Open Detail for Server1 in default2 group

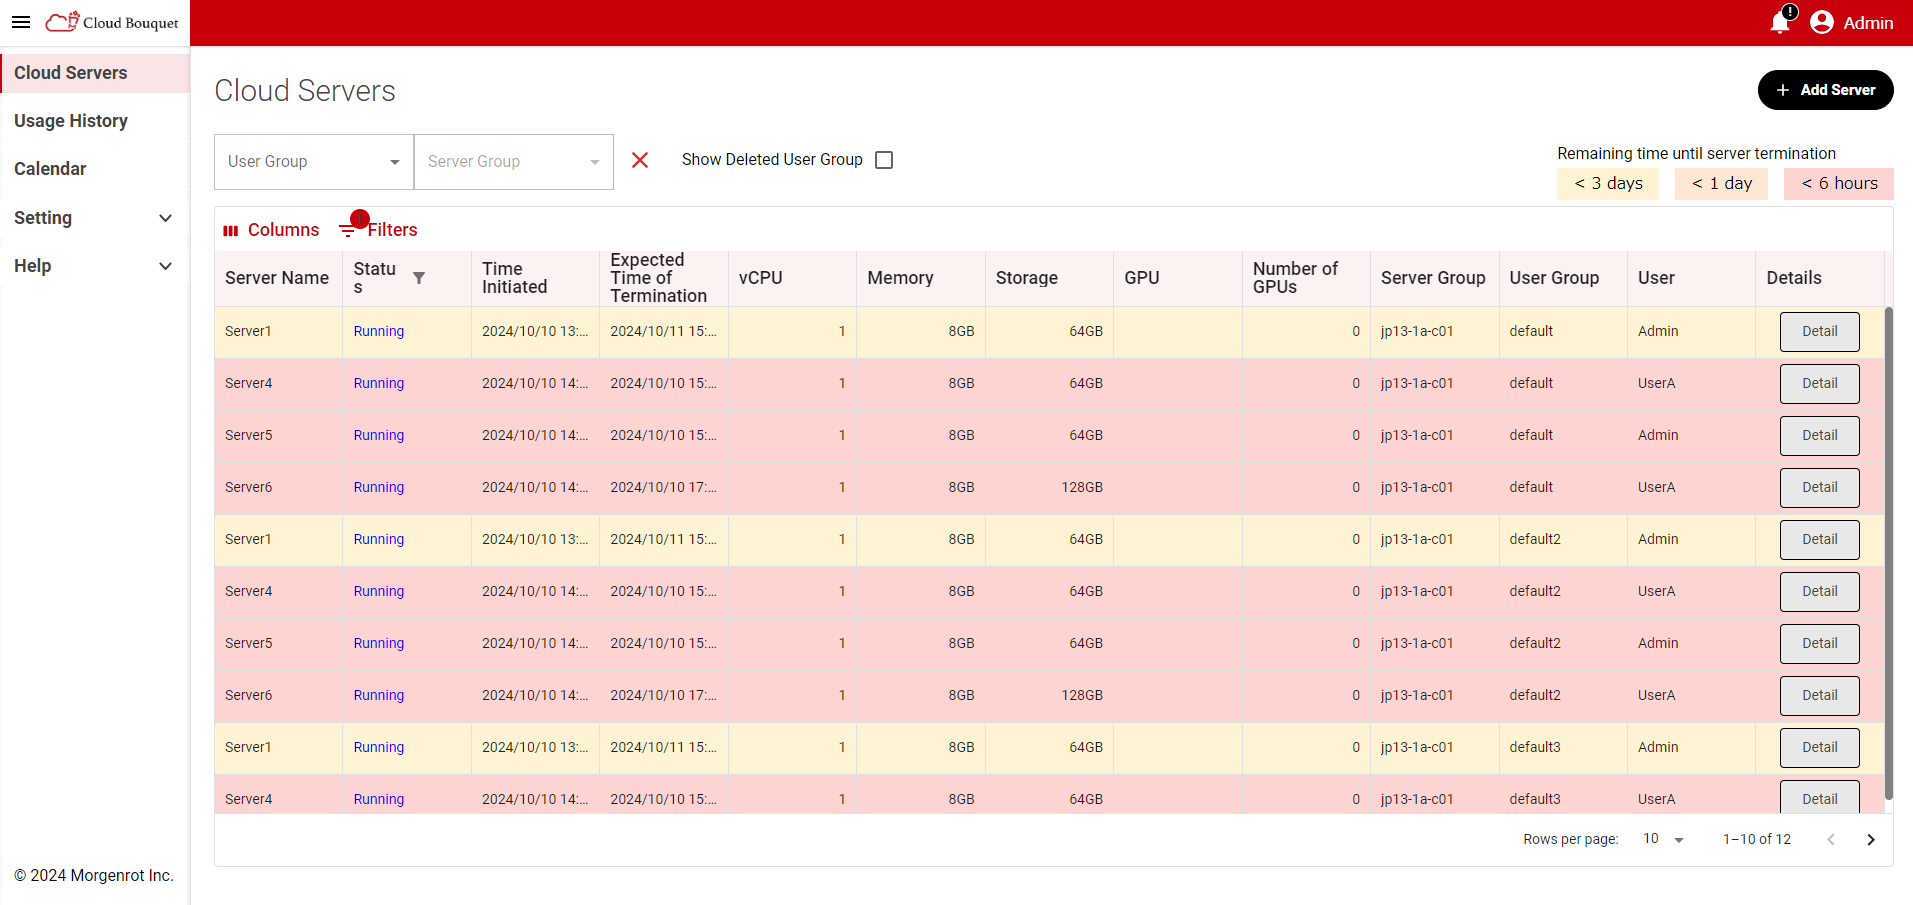(1819, 540)
